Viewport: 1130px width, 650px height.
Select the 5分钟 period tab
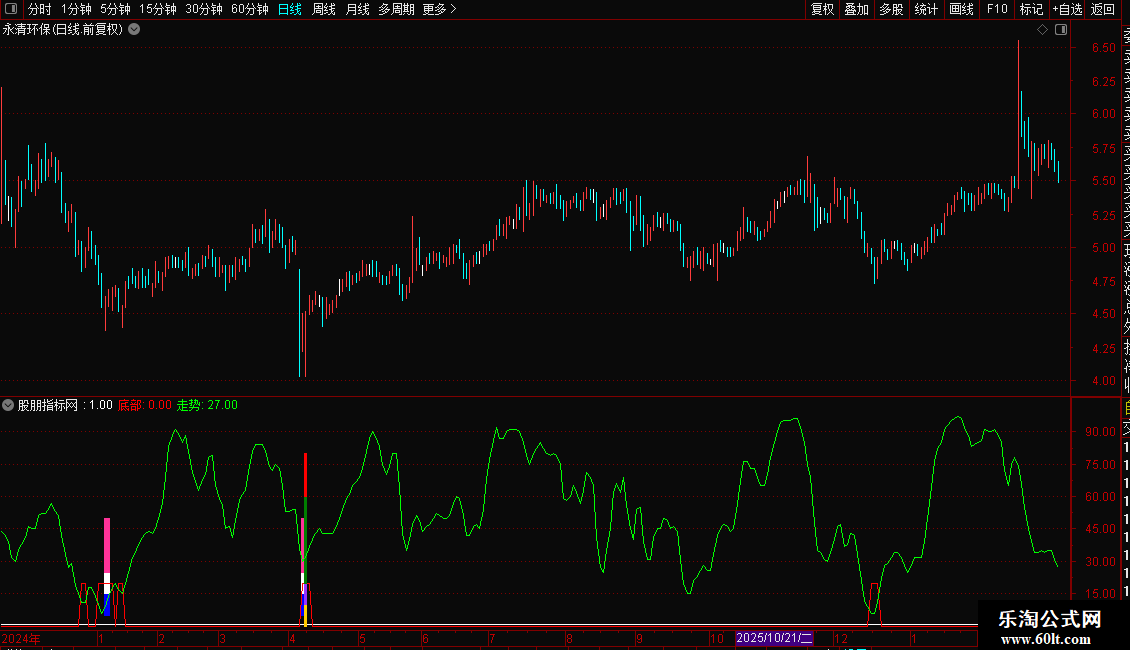coord(115,9)
